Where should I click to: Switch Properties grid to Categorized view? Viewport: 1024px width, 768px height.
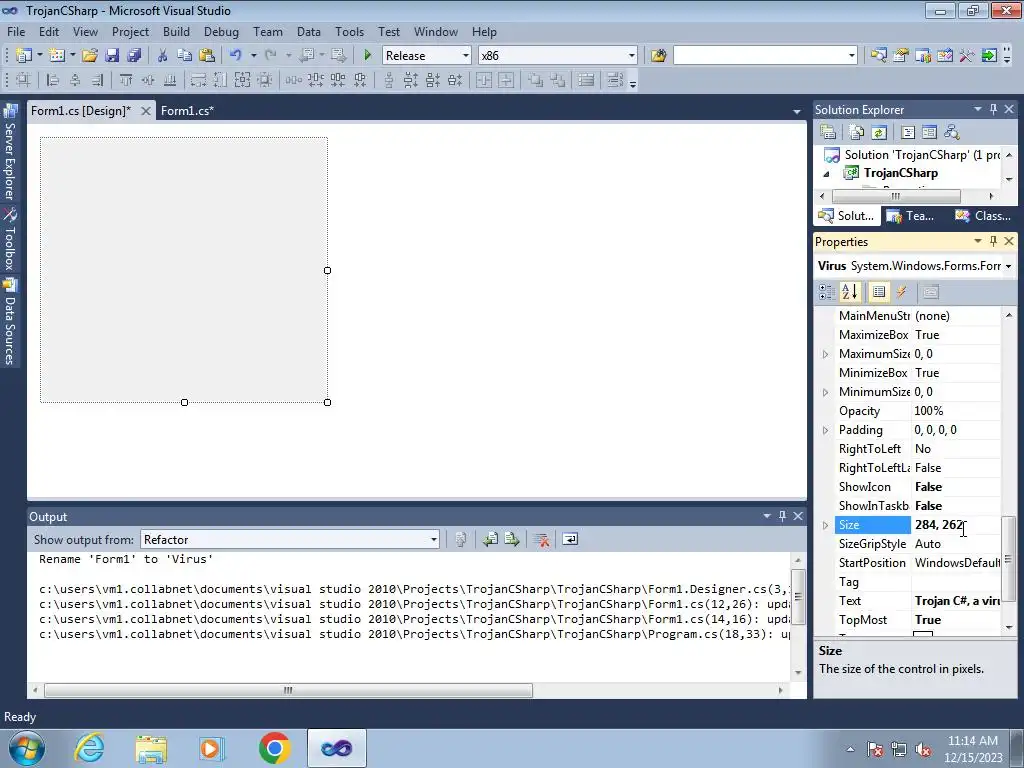pyautogui.click(x=827, y=292)
